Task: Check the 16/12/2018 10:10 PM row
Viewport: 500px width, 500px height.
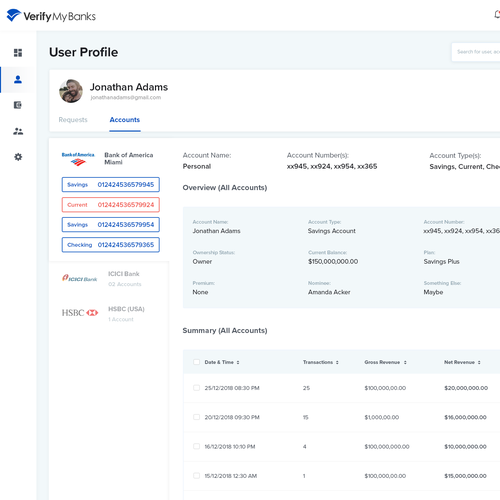Action: coord(196,446)
